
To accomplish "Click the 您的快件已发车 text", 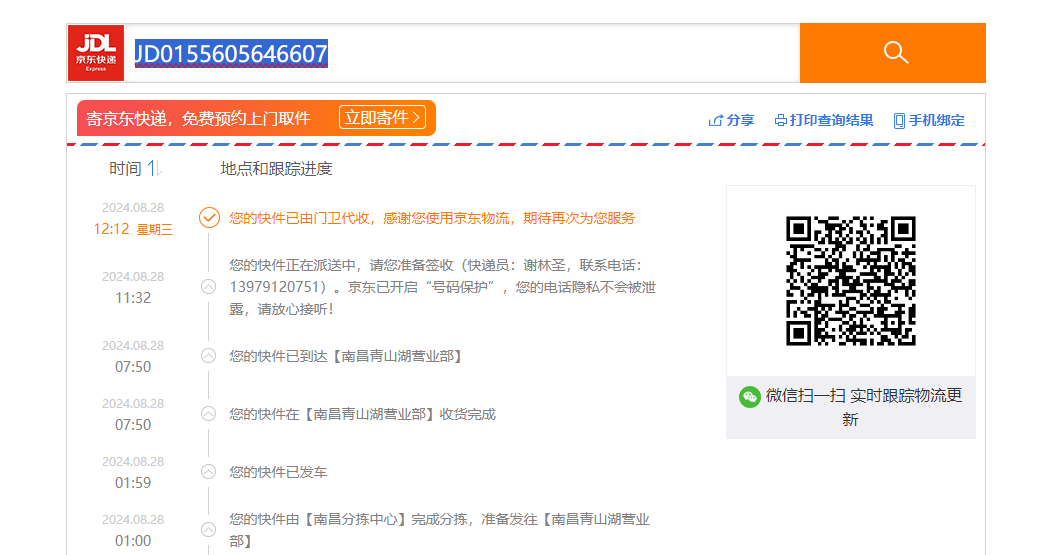I will [278, 472].
